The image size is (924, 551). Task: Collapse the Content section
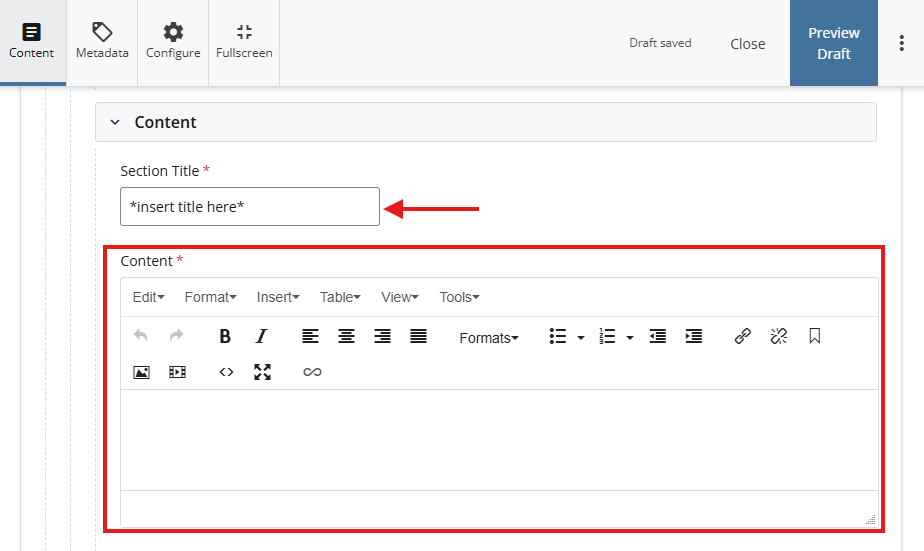(x=115, y=122)
